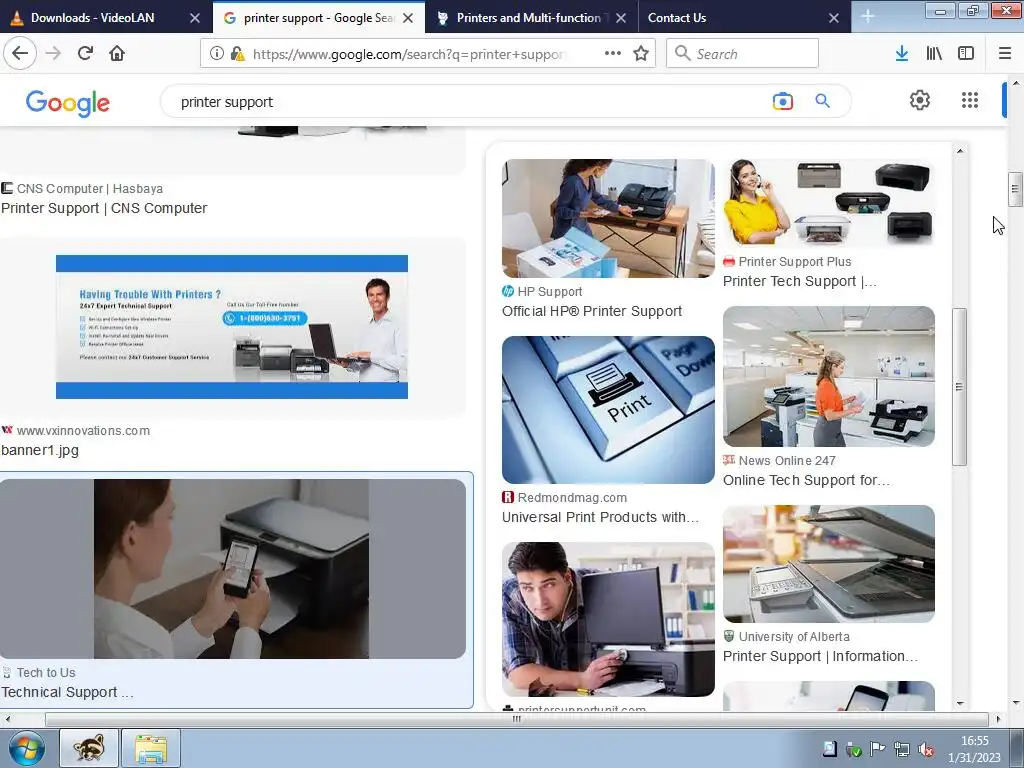Click the Firefox Search box

pos(743,53)
